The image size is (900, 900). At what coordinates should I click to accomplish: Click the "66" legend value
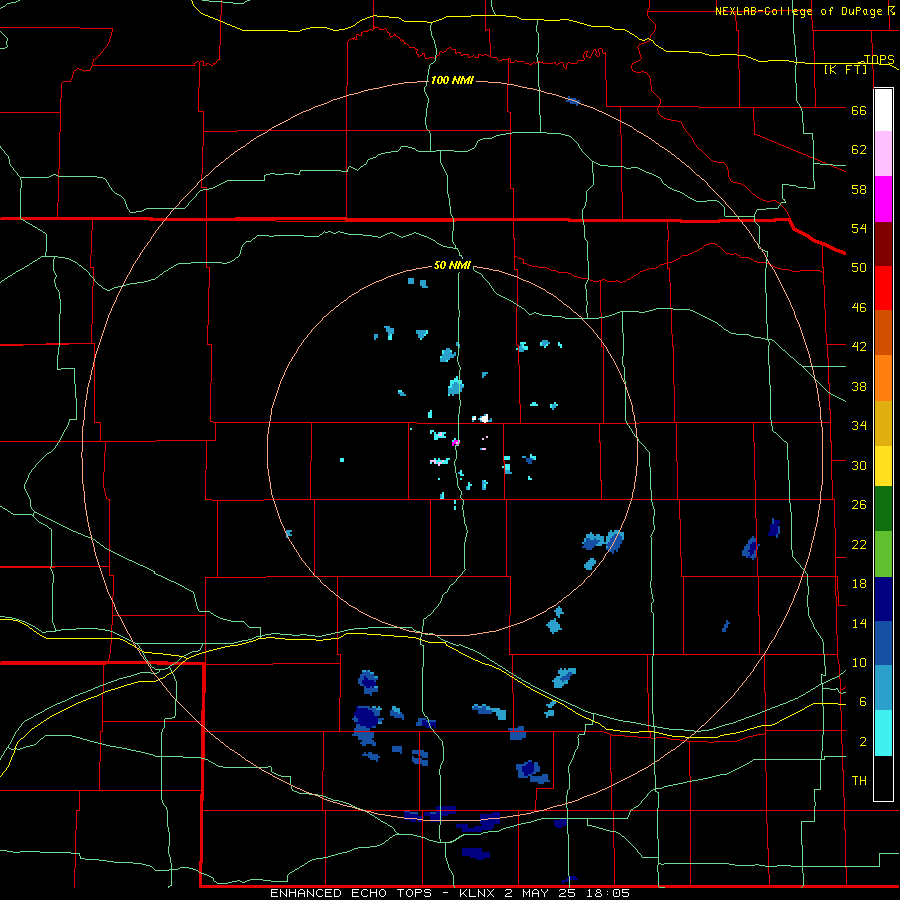859,111
